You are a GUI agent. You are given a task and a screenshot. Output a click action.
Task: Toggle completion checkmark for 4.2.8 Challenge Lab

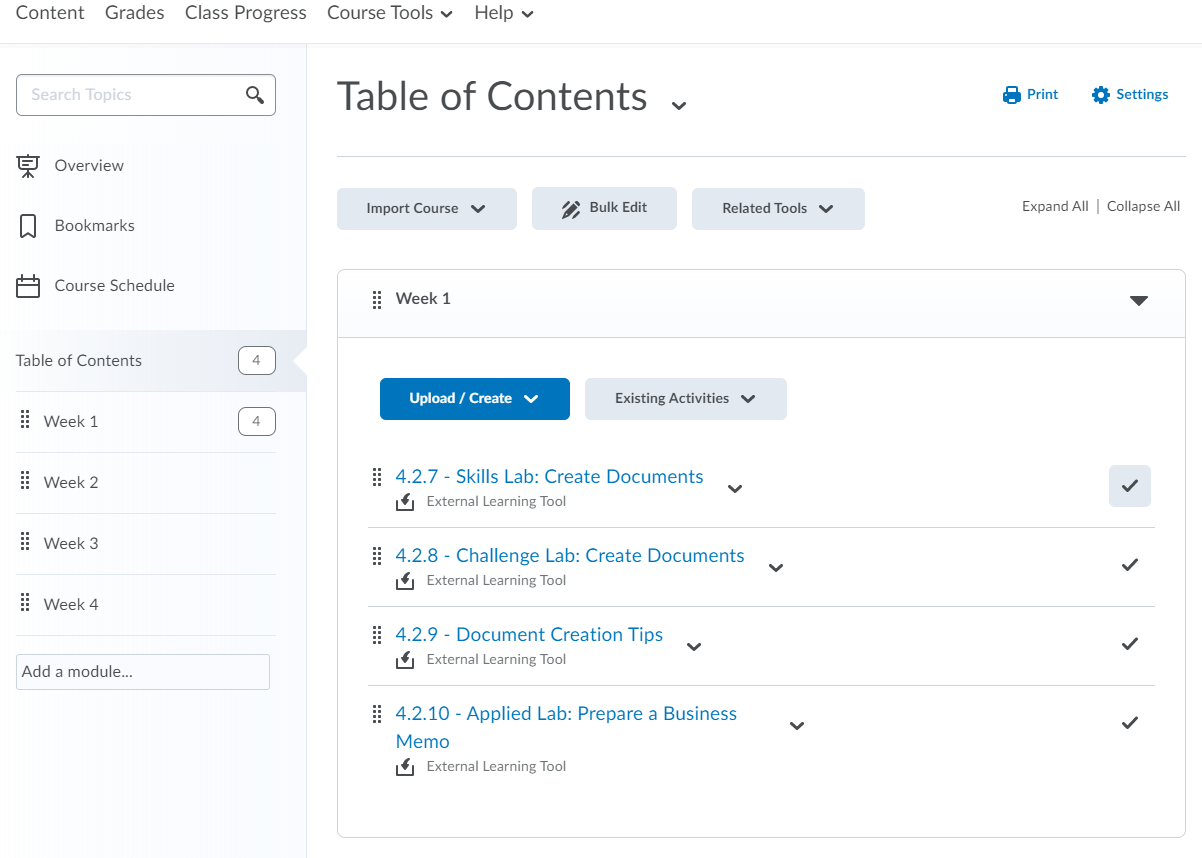[x=1130, y=565]
